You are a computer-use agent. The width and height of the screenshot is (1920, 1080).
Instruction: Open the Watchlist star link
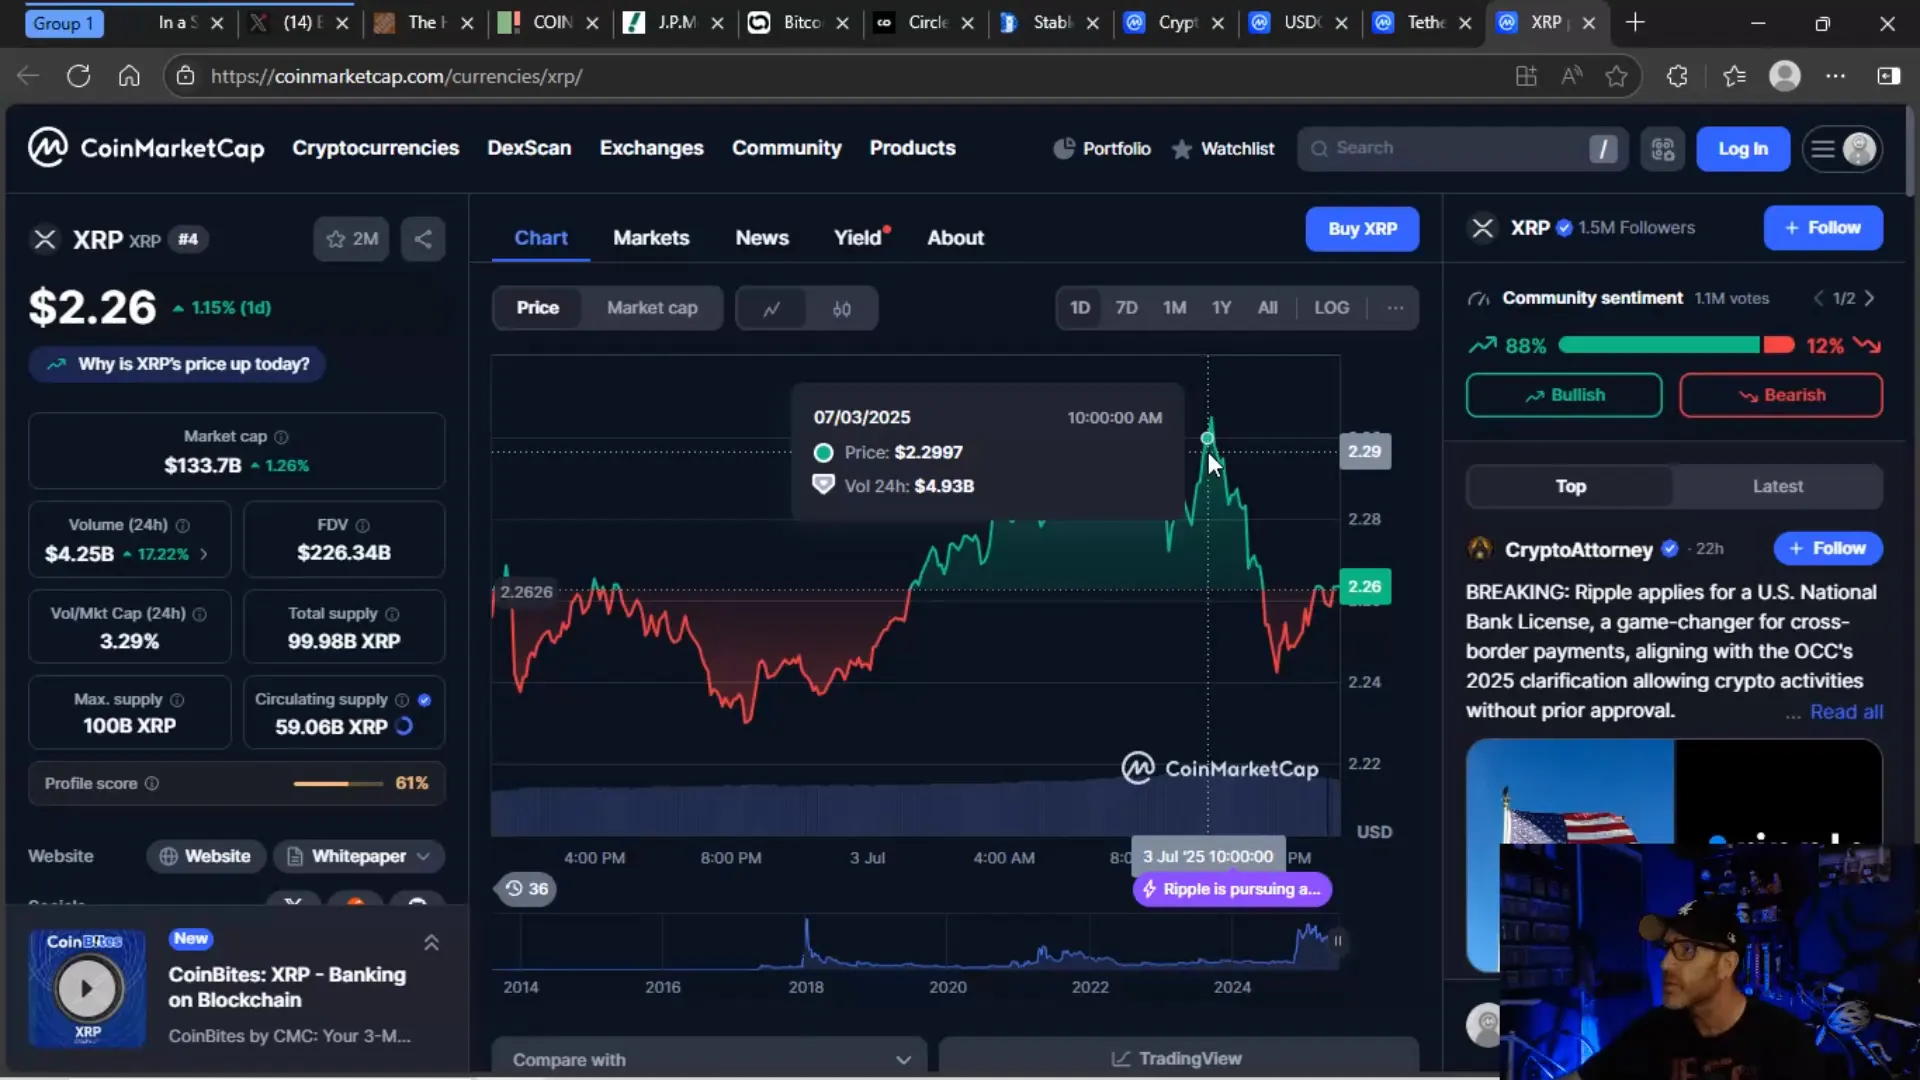(x=1223, y=148)
